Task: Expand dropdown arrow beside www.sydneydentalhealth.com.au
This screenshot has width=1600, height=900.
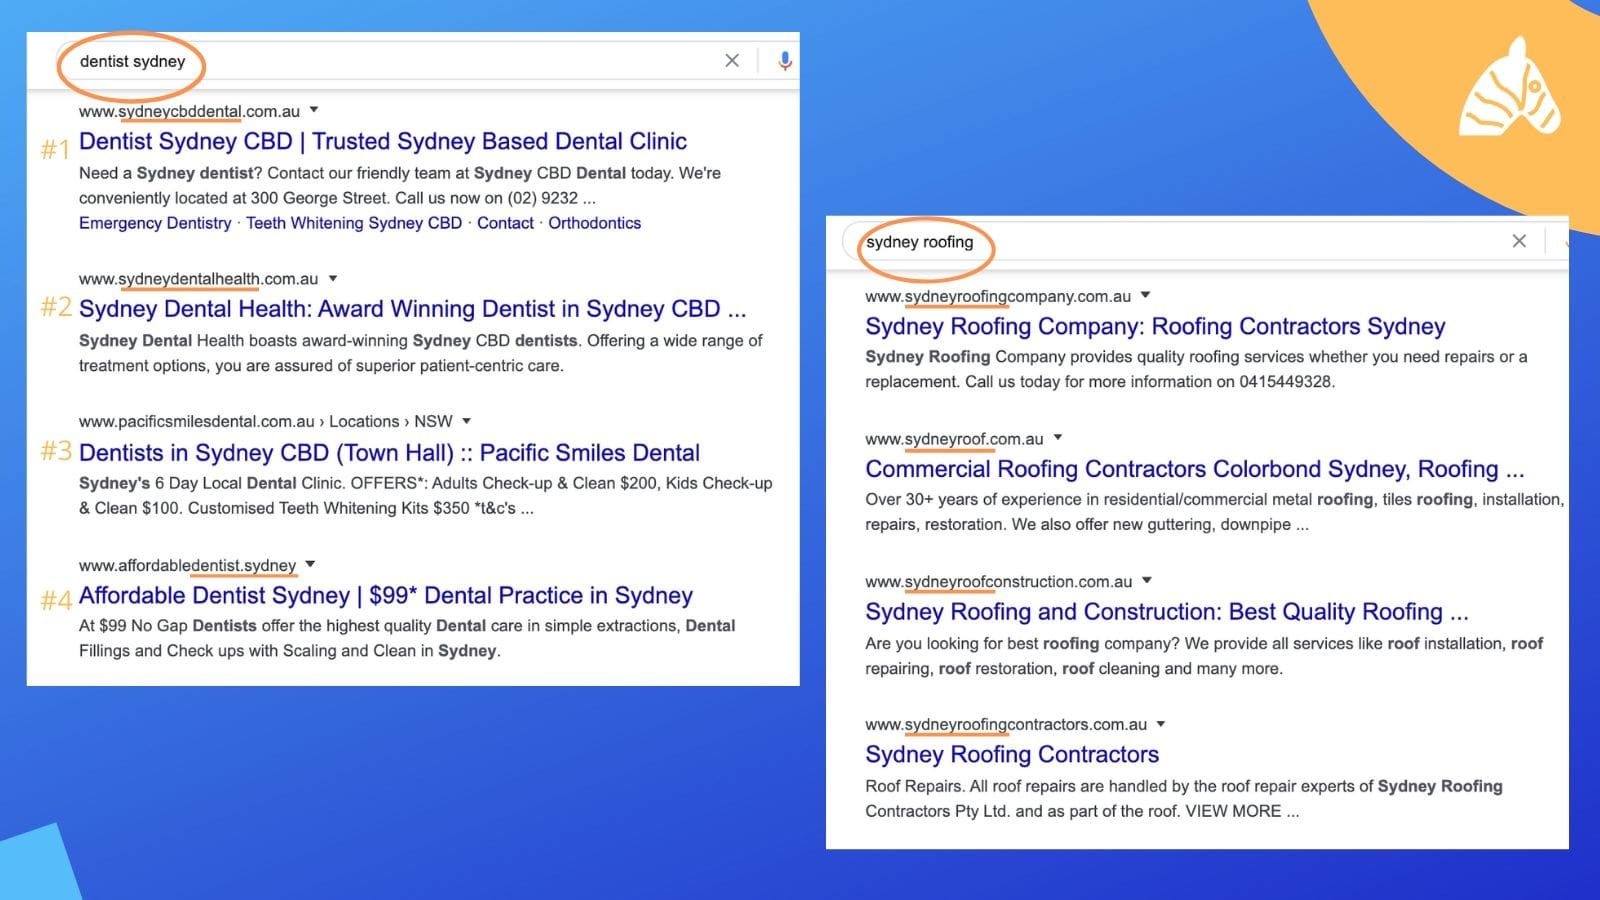Action: 333,278
